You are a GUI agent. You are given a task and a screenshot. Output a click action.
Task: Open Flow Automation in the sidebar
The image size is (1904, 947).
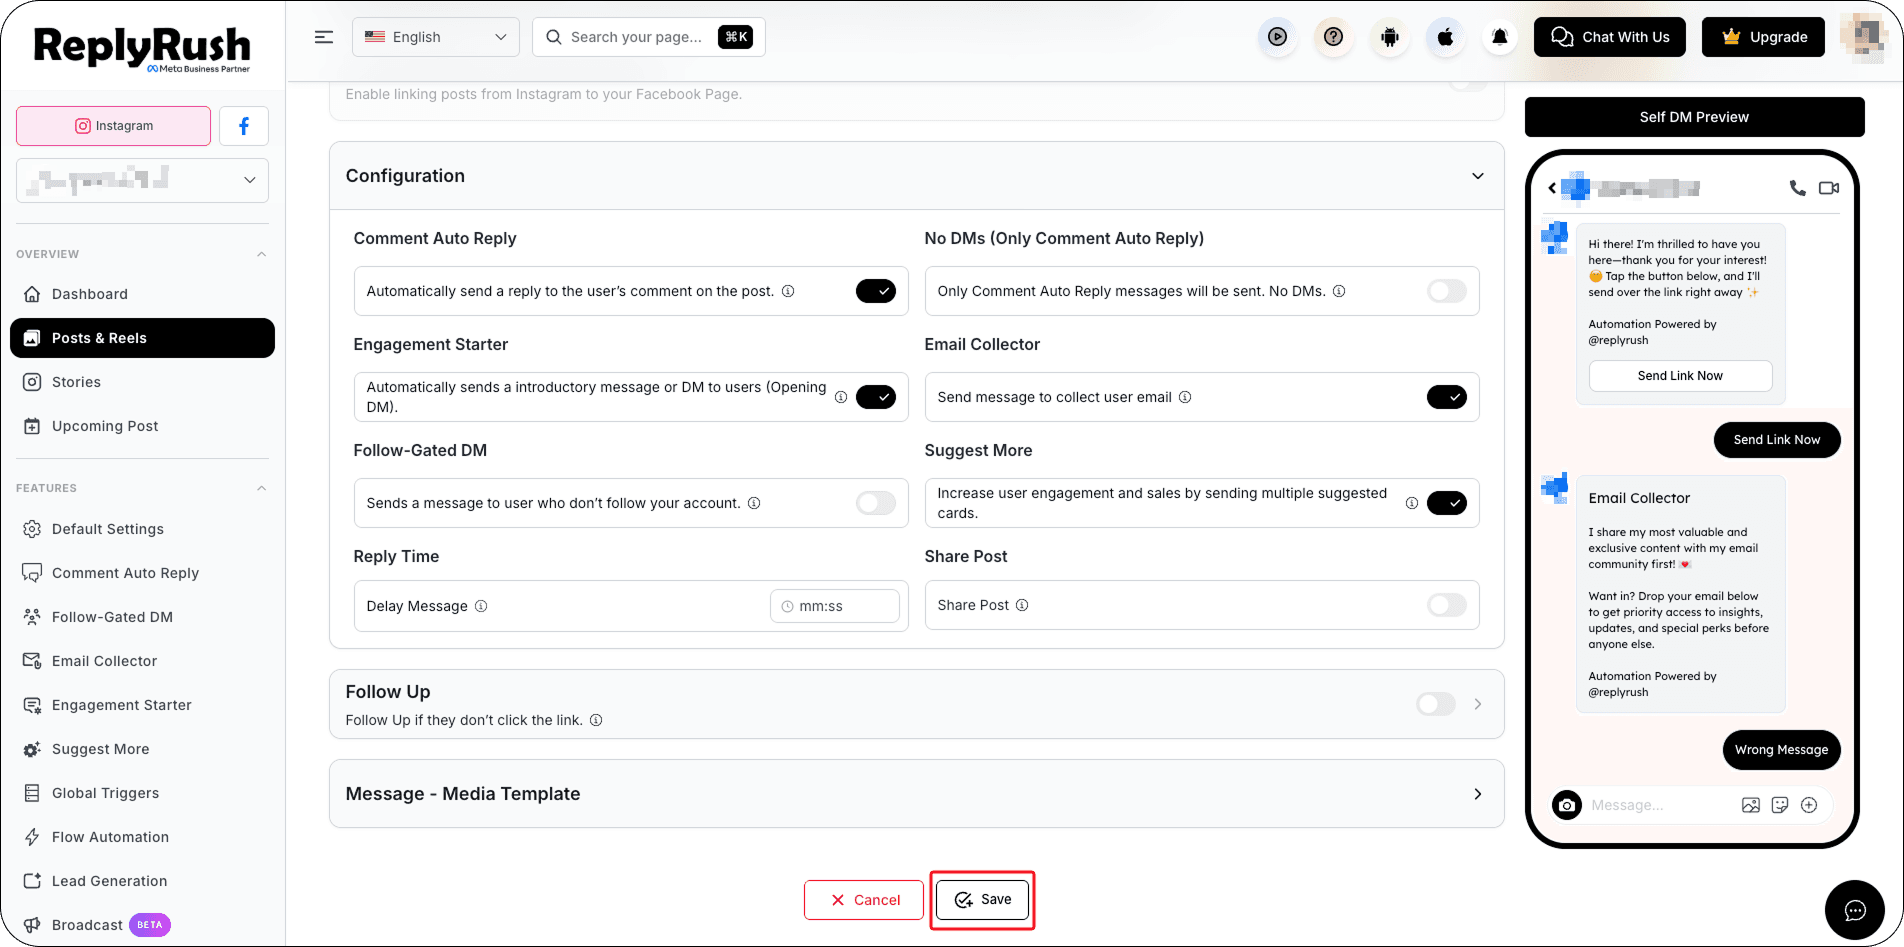pos(110,837)
